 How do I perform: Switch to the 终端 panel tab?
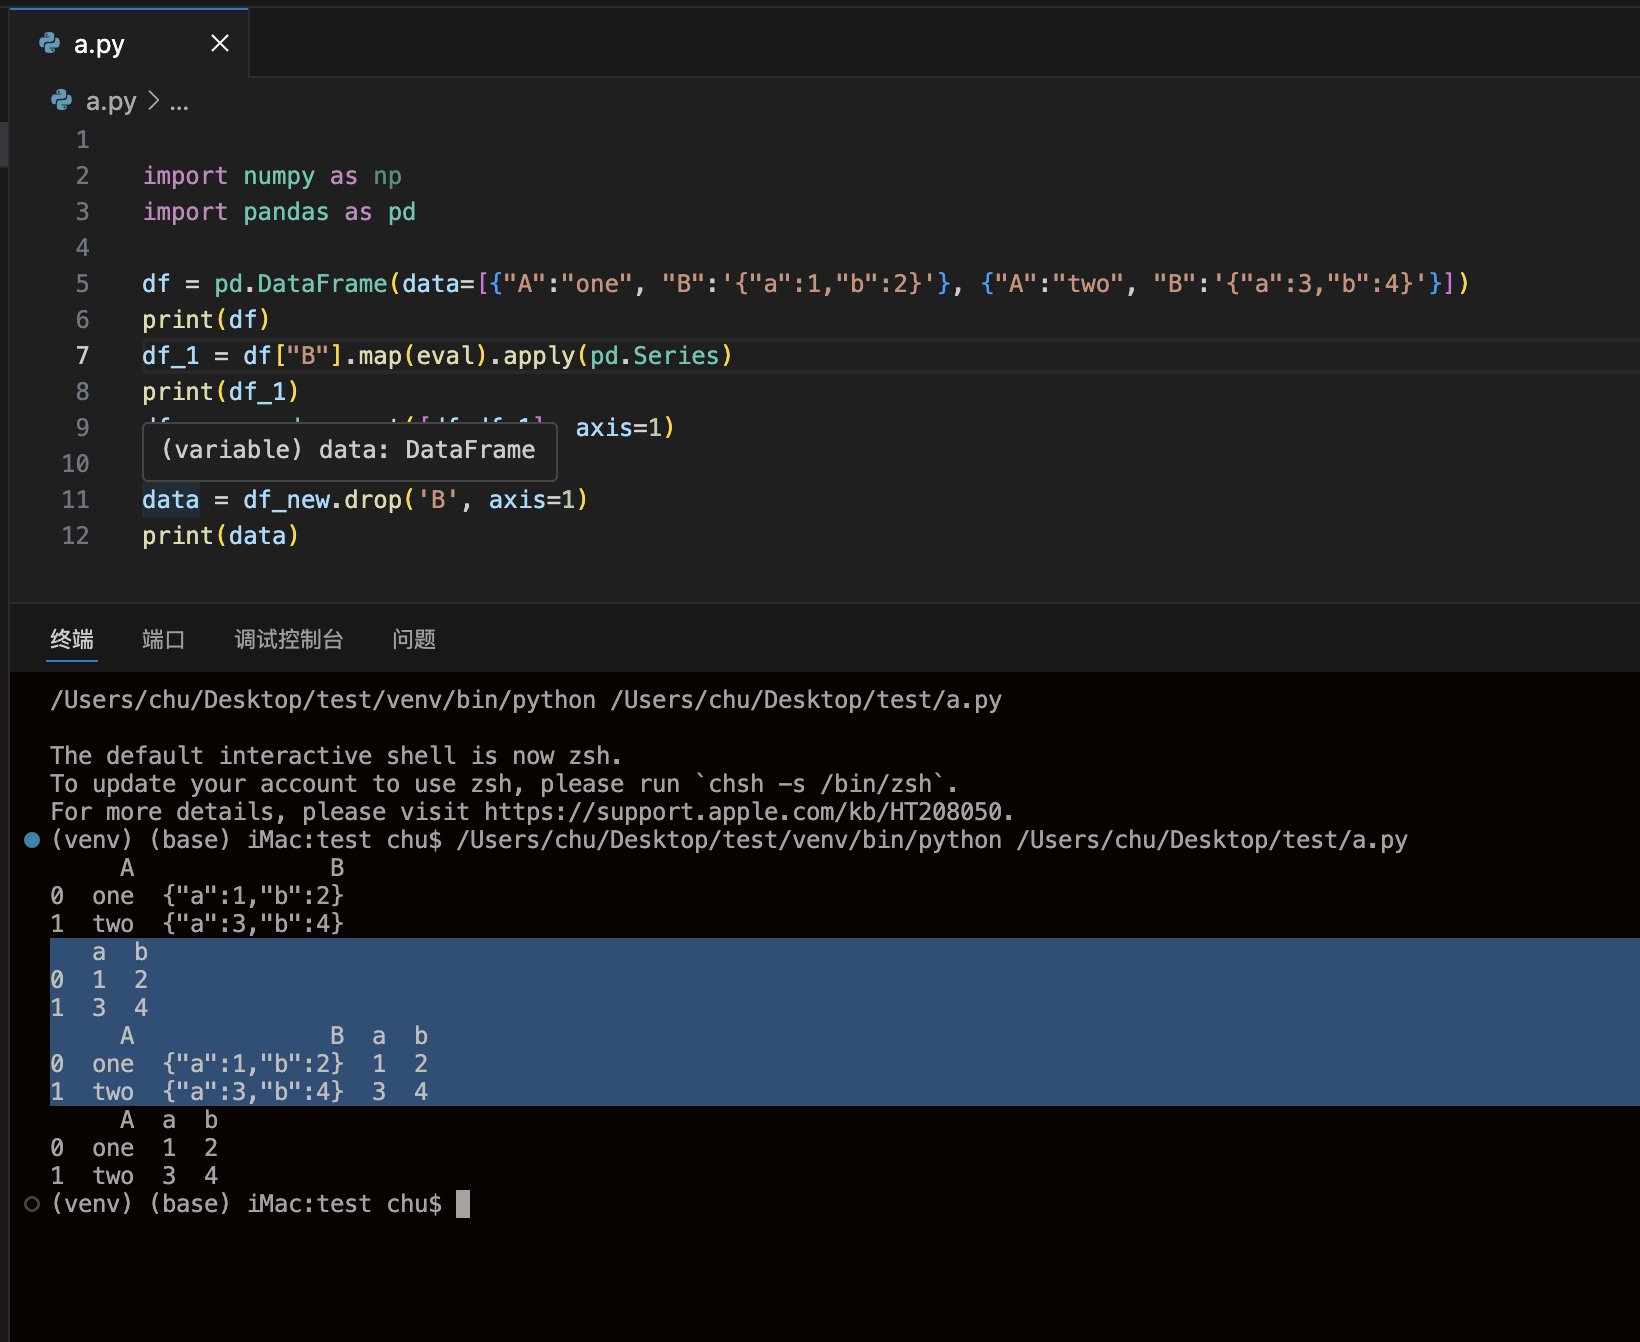[72, 639]
